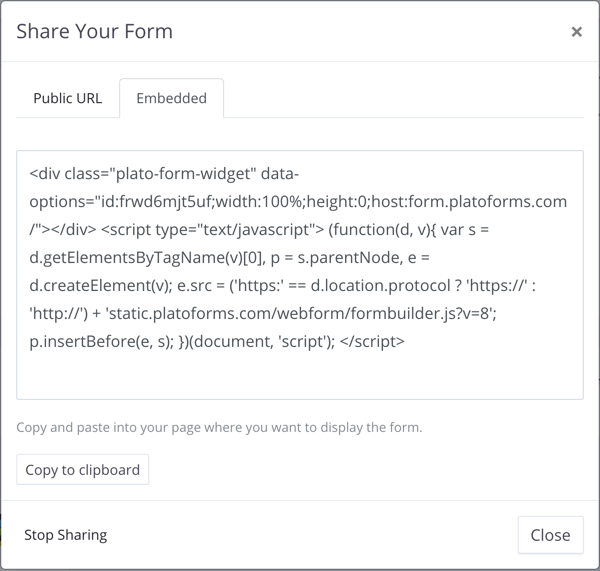Select the Embedded tab
Image resolution: width=600 pixels, height=571 pixels.
171,98
